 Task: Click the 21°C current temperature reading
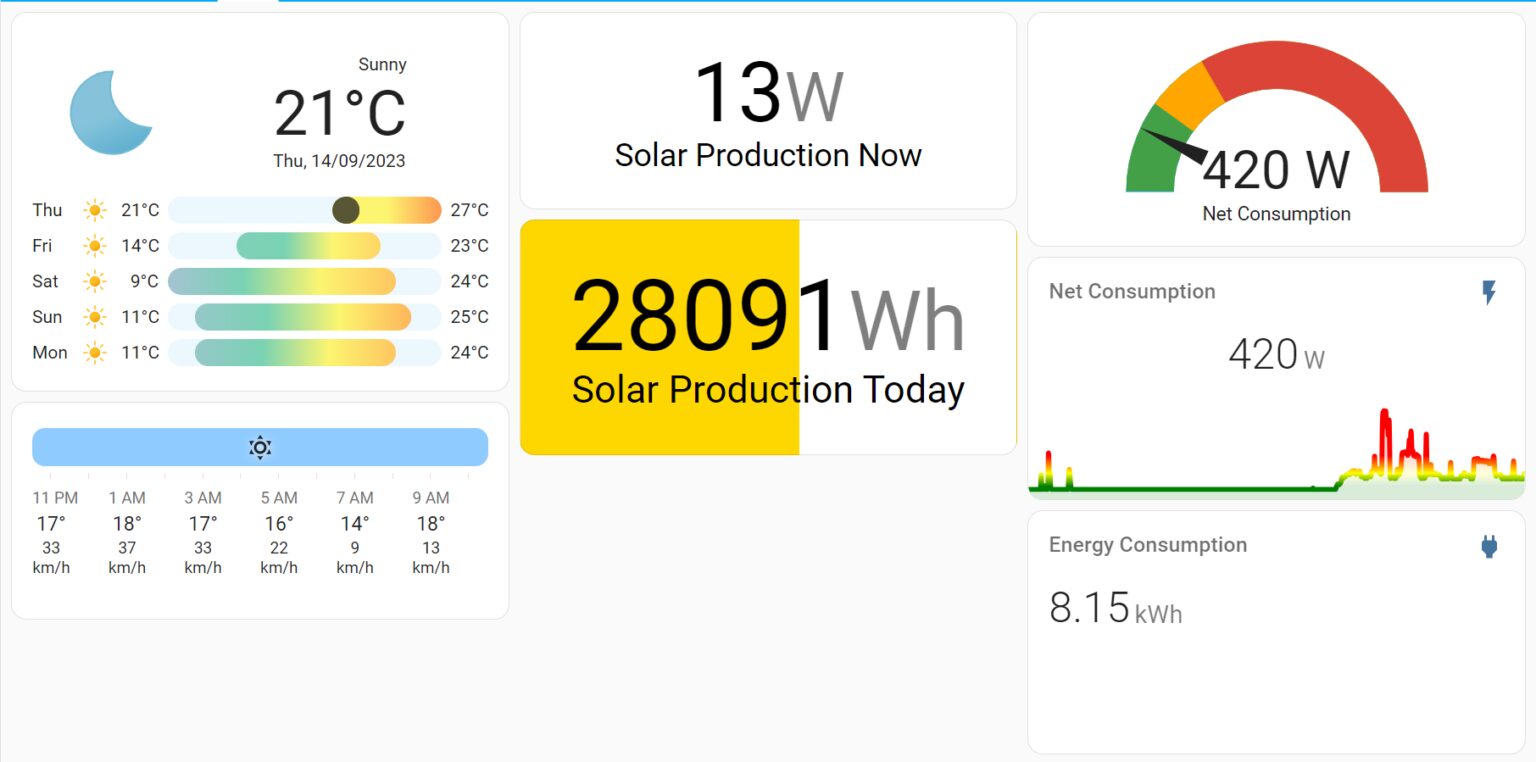[x=339, y=113]
